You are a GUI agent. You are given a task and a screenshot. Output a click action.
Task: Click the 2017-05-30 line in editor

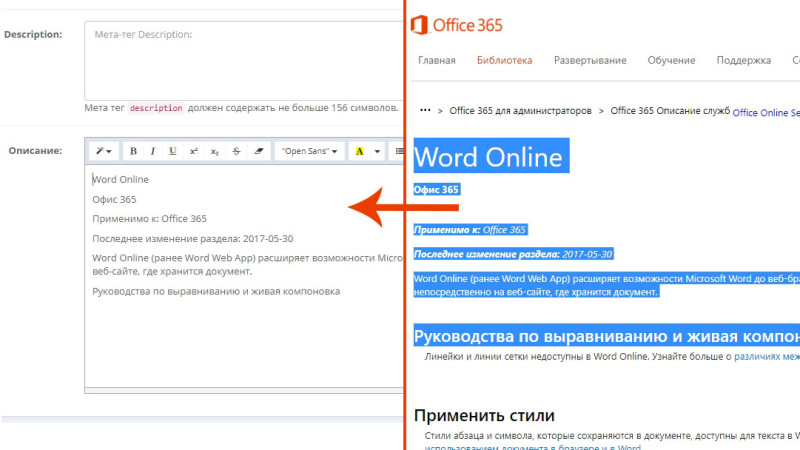click(193, 239)
